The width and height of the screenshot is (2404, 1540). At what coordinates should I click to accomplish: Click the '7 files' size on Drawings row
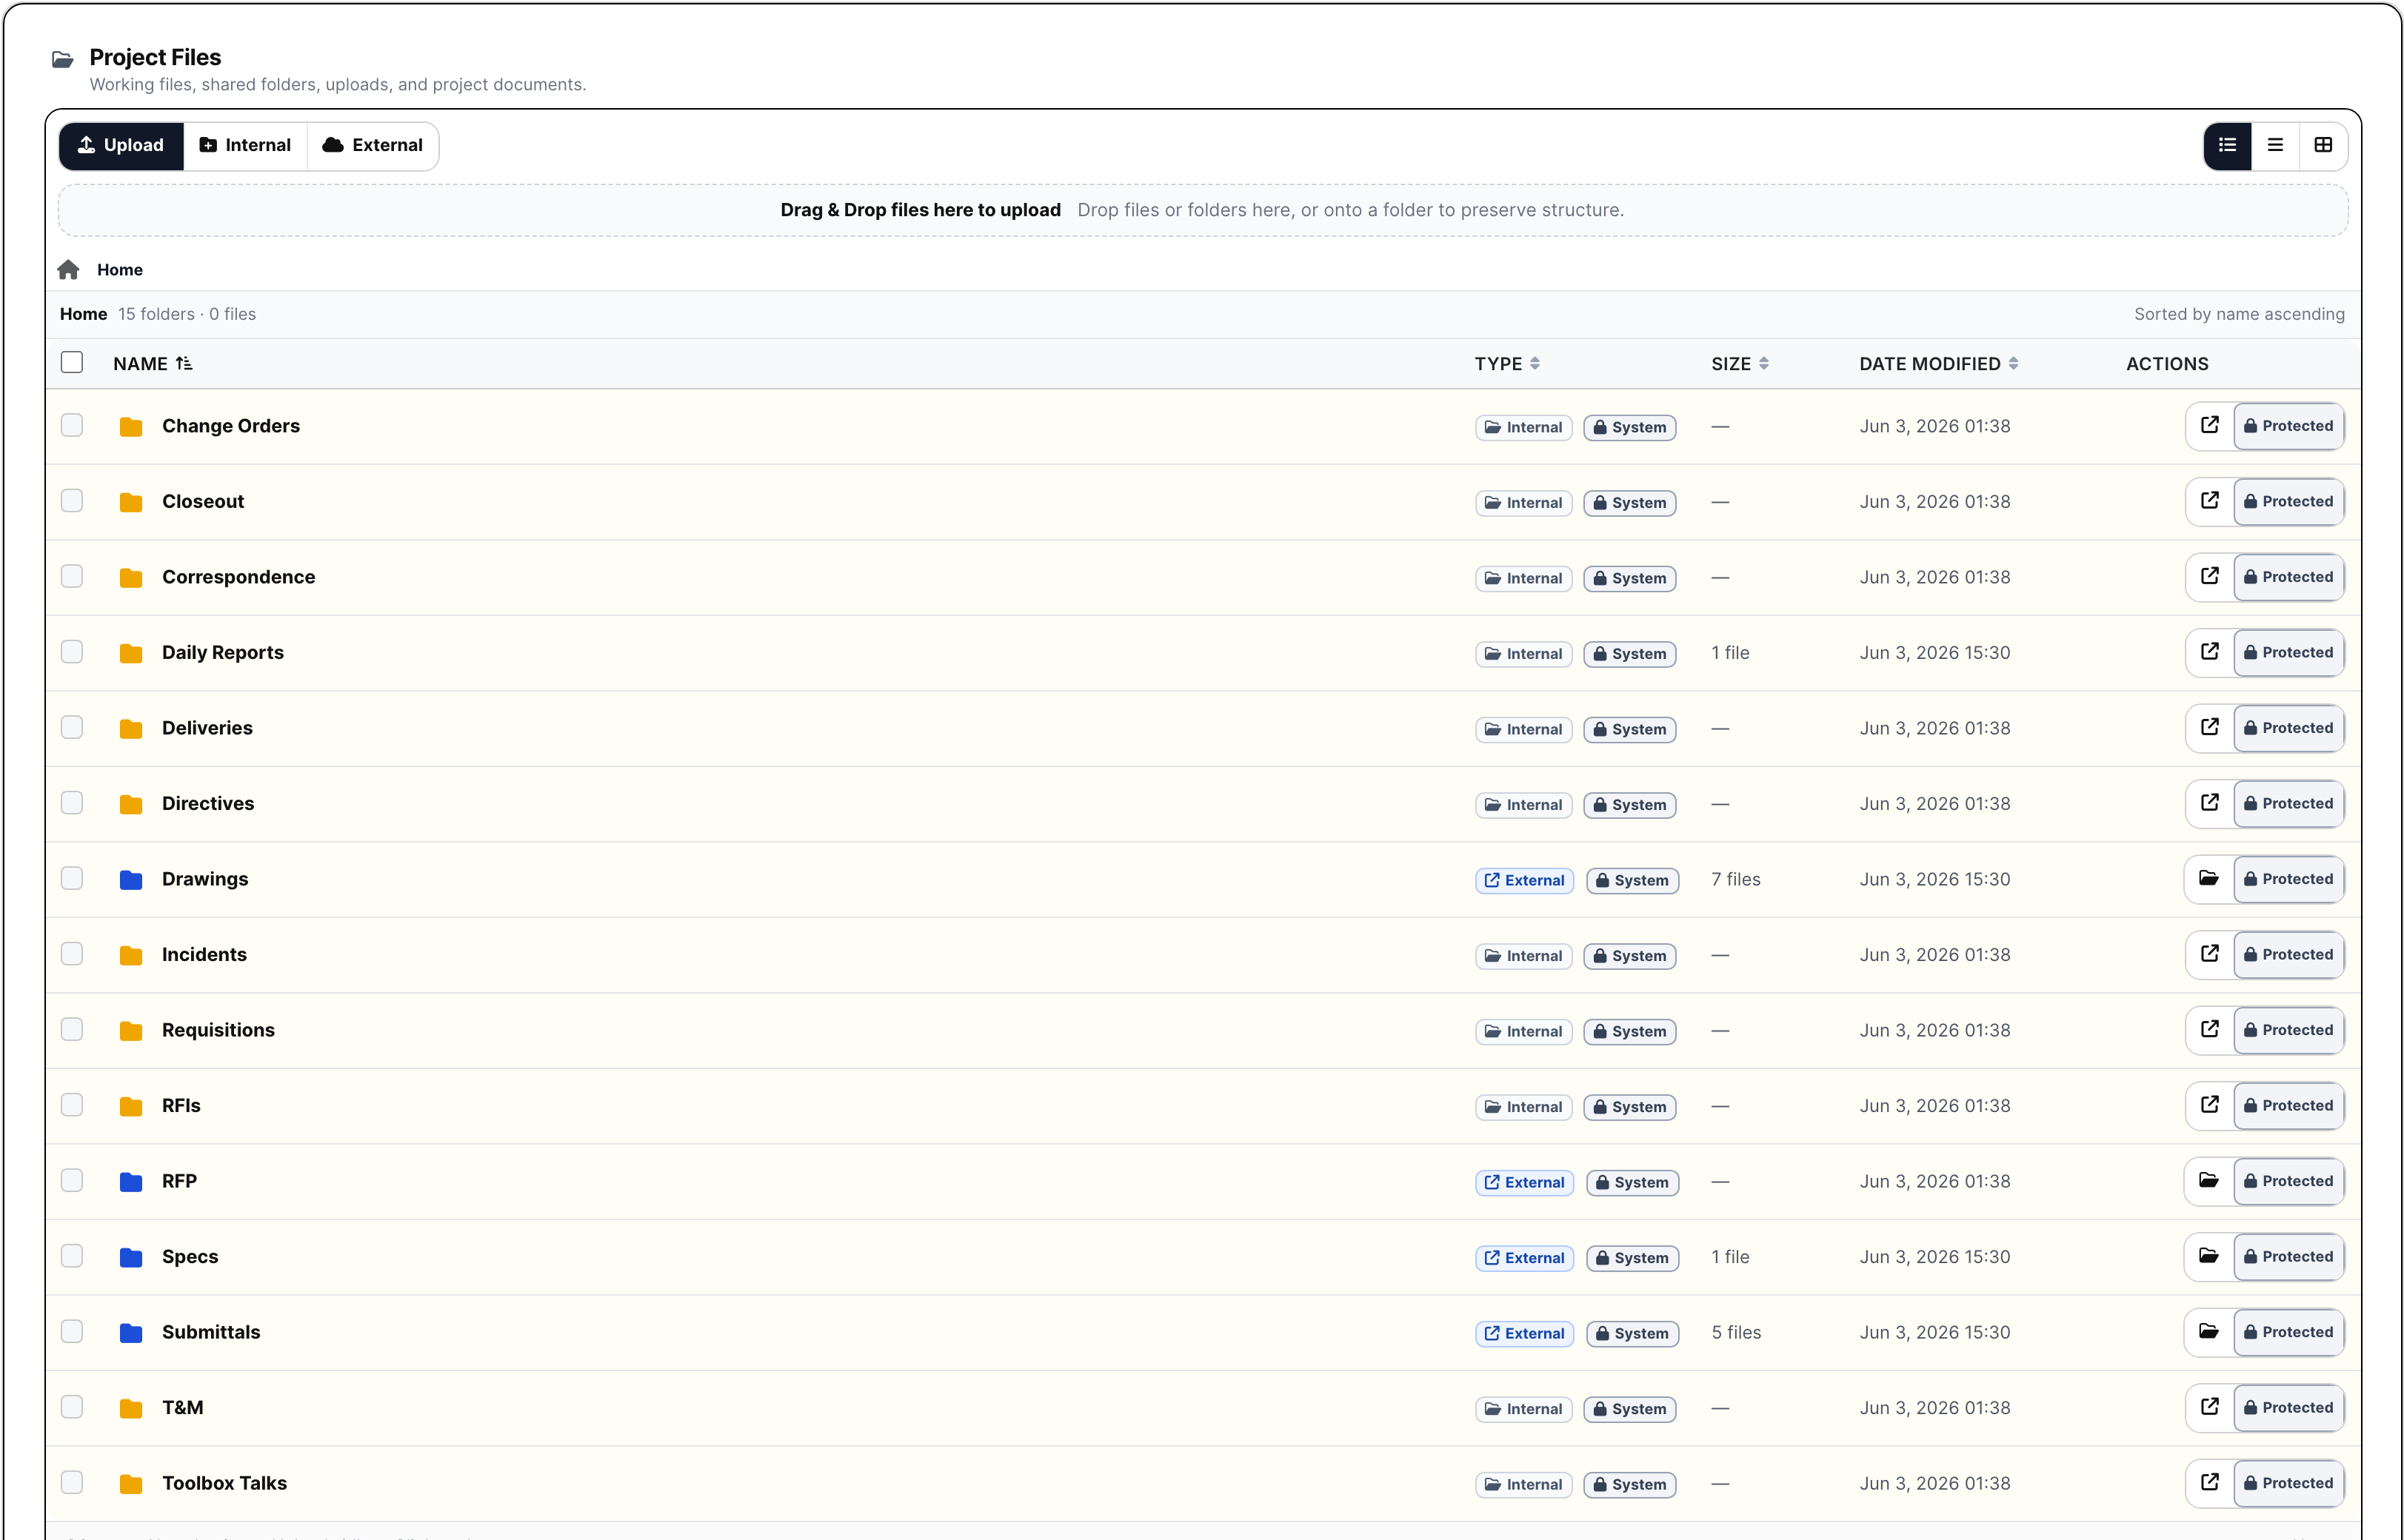(x=1736, y=879)
